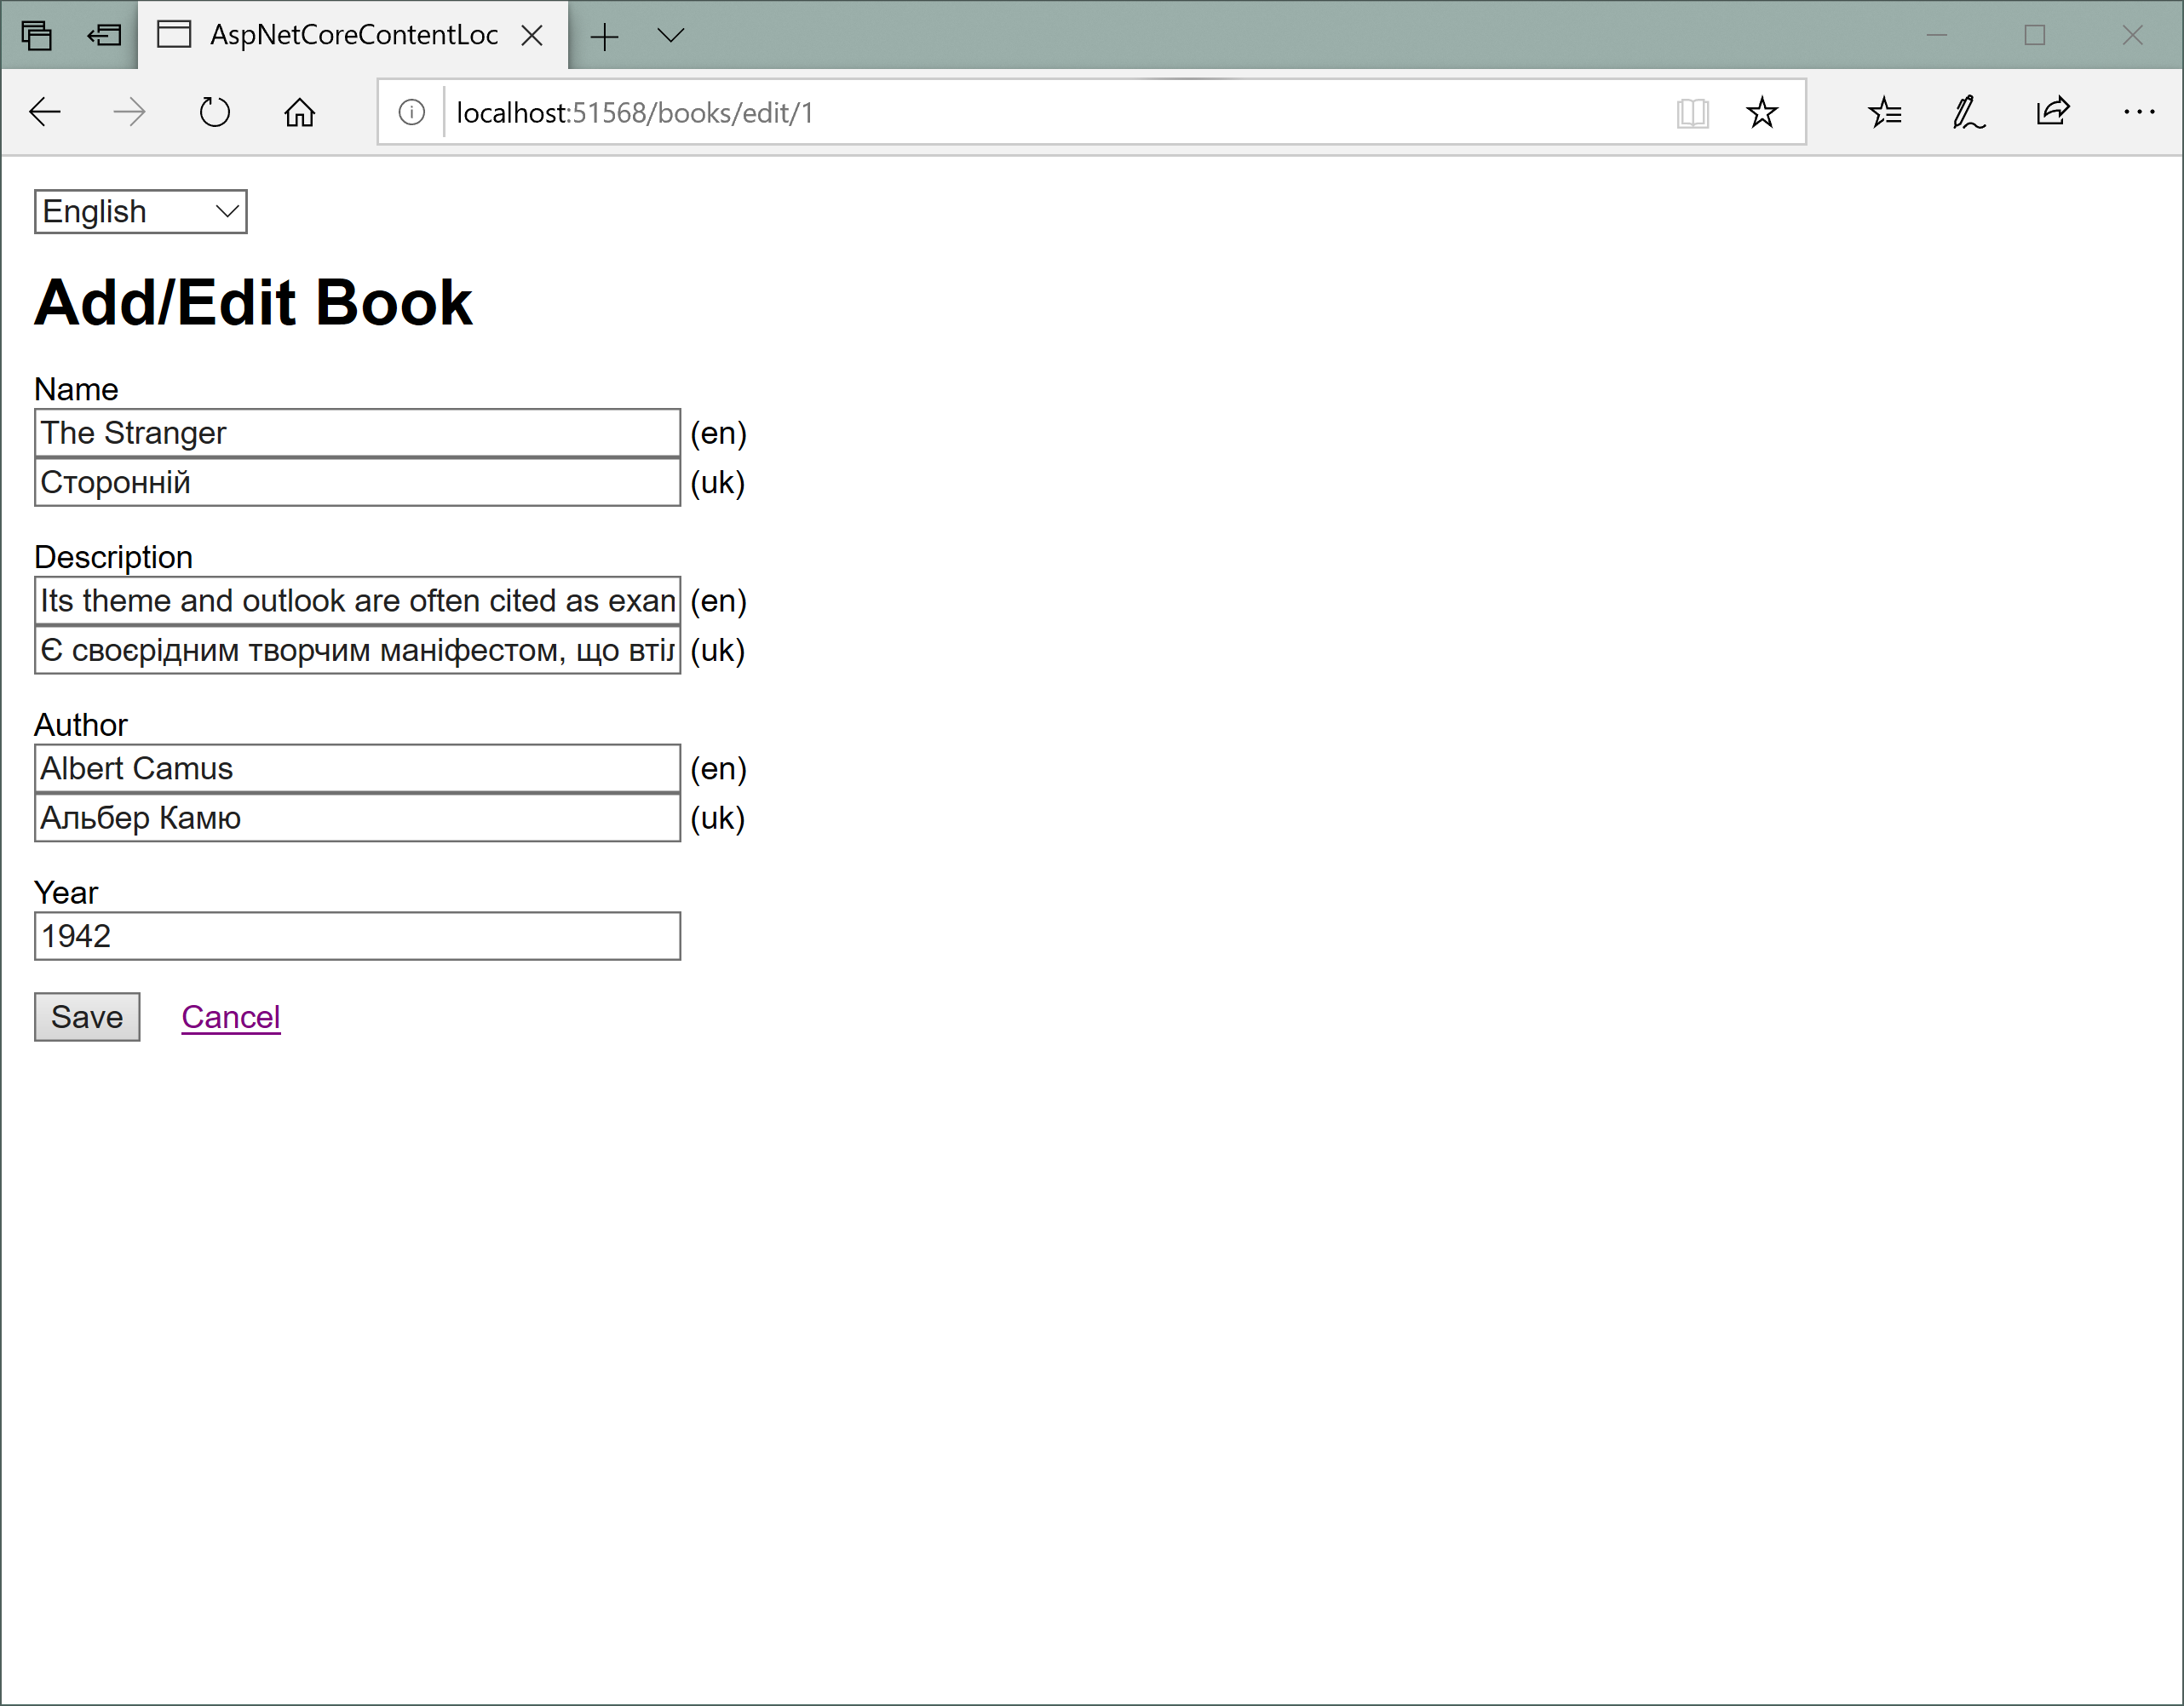The image size is (2184, 1706).
Task: Click the Share page icon
Action: point(2053,112)
